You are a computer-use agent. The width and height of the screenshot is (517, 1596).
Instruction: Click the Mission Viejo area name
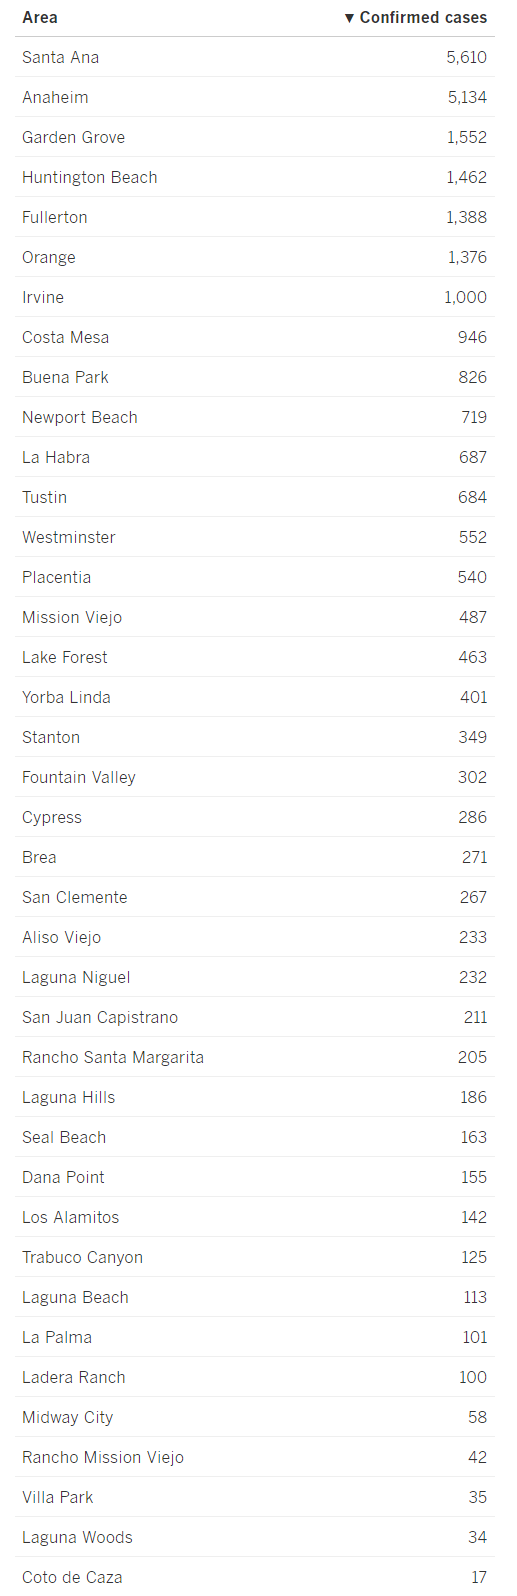tap(72, 617)
